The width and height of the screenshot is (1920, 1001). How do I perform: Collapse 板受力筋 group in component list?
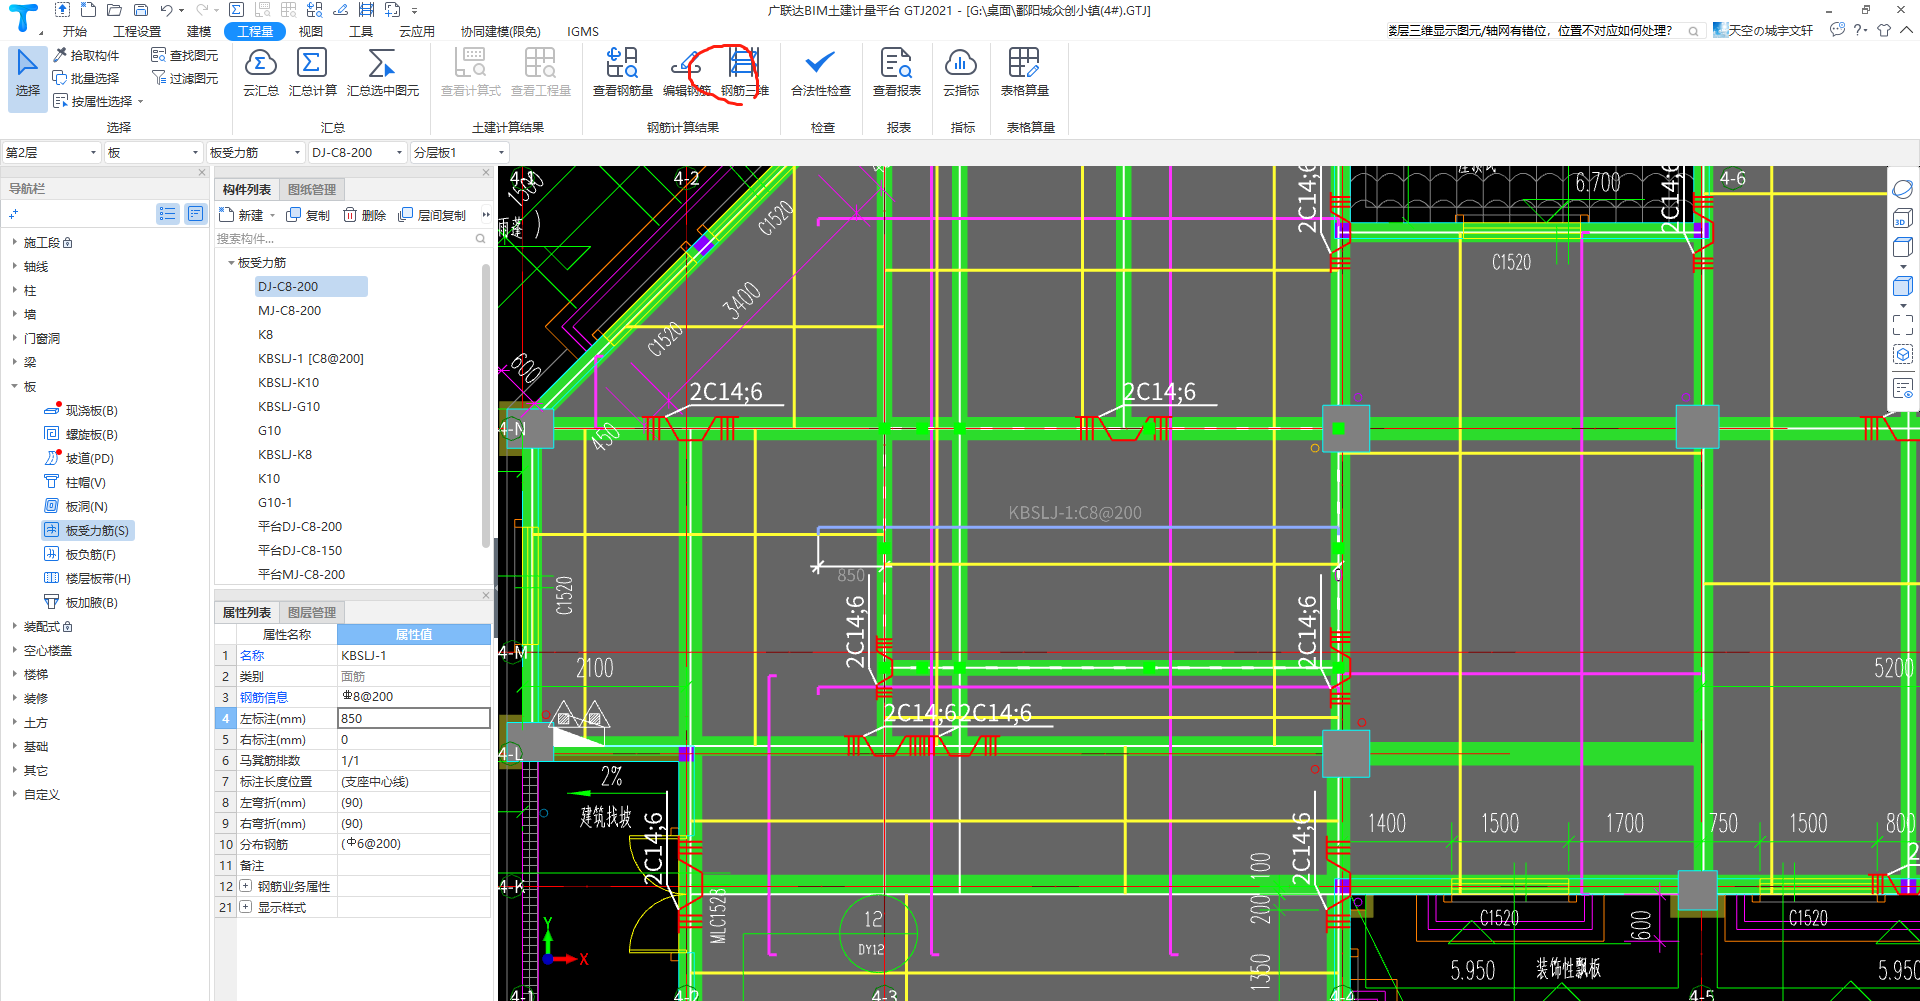point(231,263)
